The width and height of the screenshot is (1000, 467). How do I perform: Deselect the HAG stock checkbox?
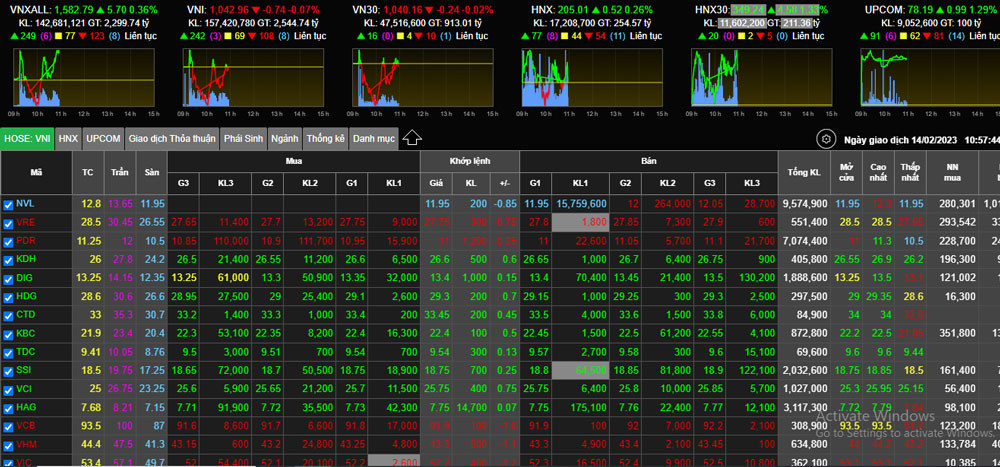(x=9, y=407)
